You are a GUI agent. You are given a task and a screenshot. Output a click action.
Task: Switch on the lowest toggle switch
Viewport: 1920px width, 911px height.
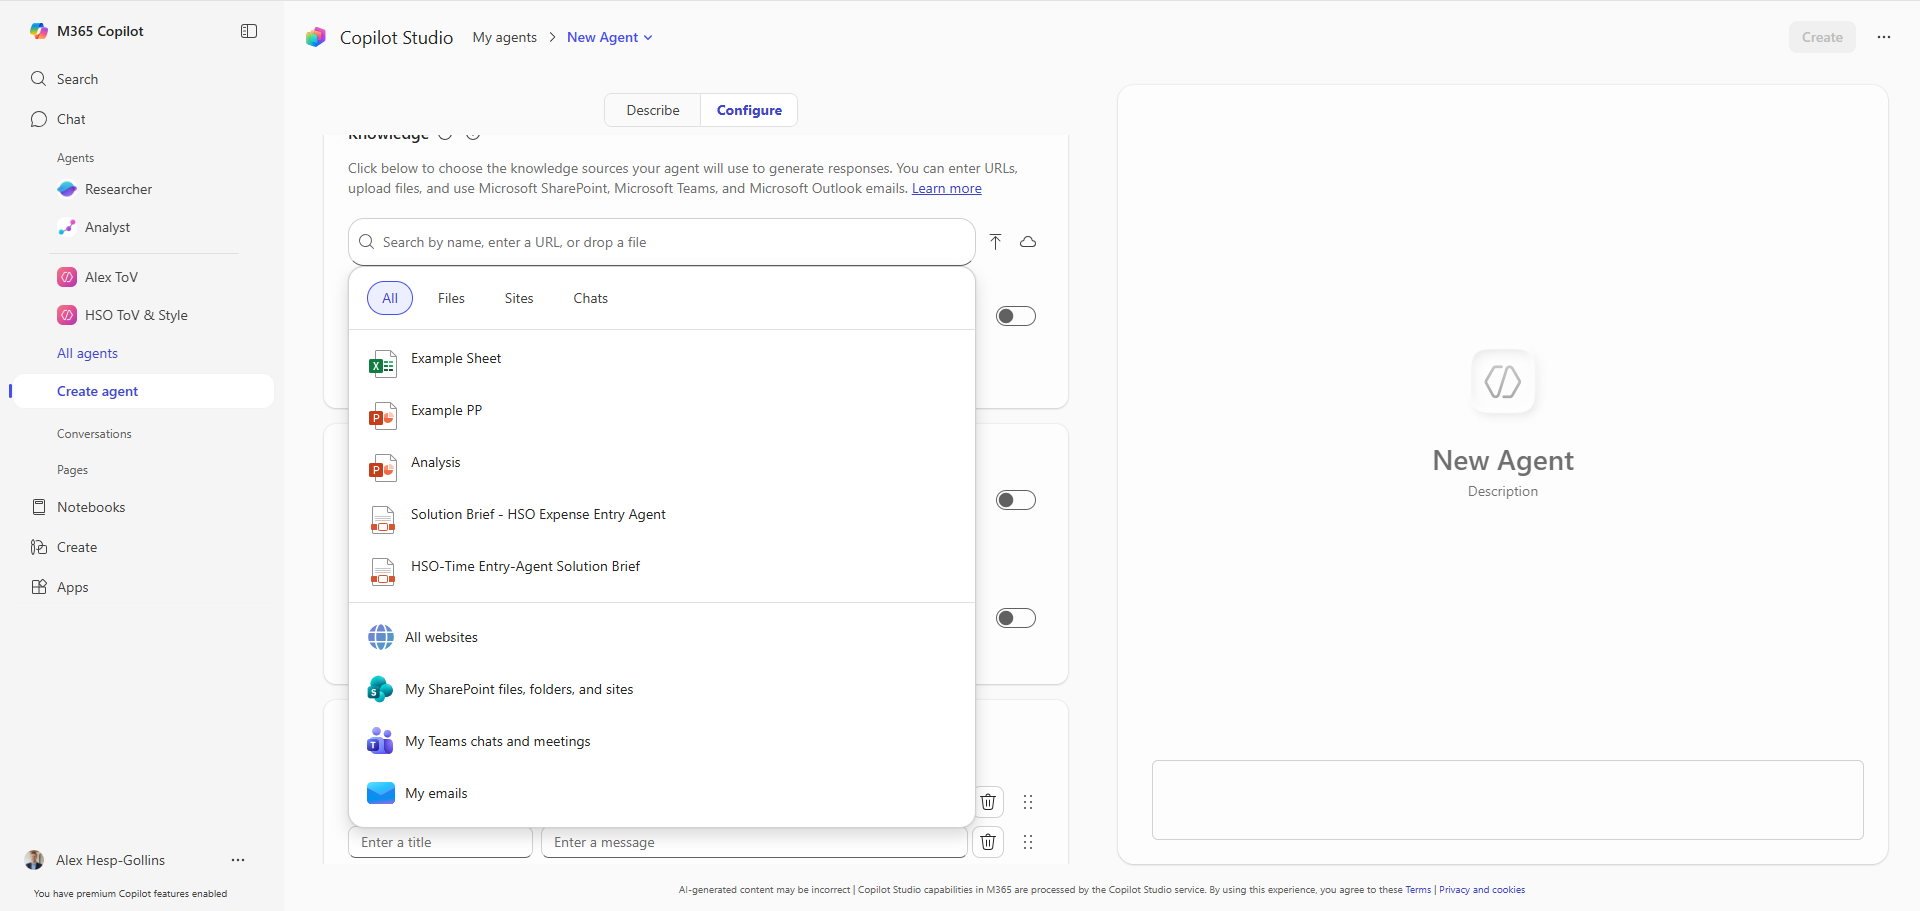1015,618
